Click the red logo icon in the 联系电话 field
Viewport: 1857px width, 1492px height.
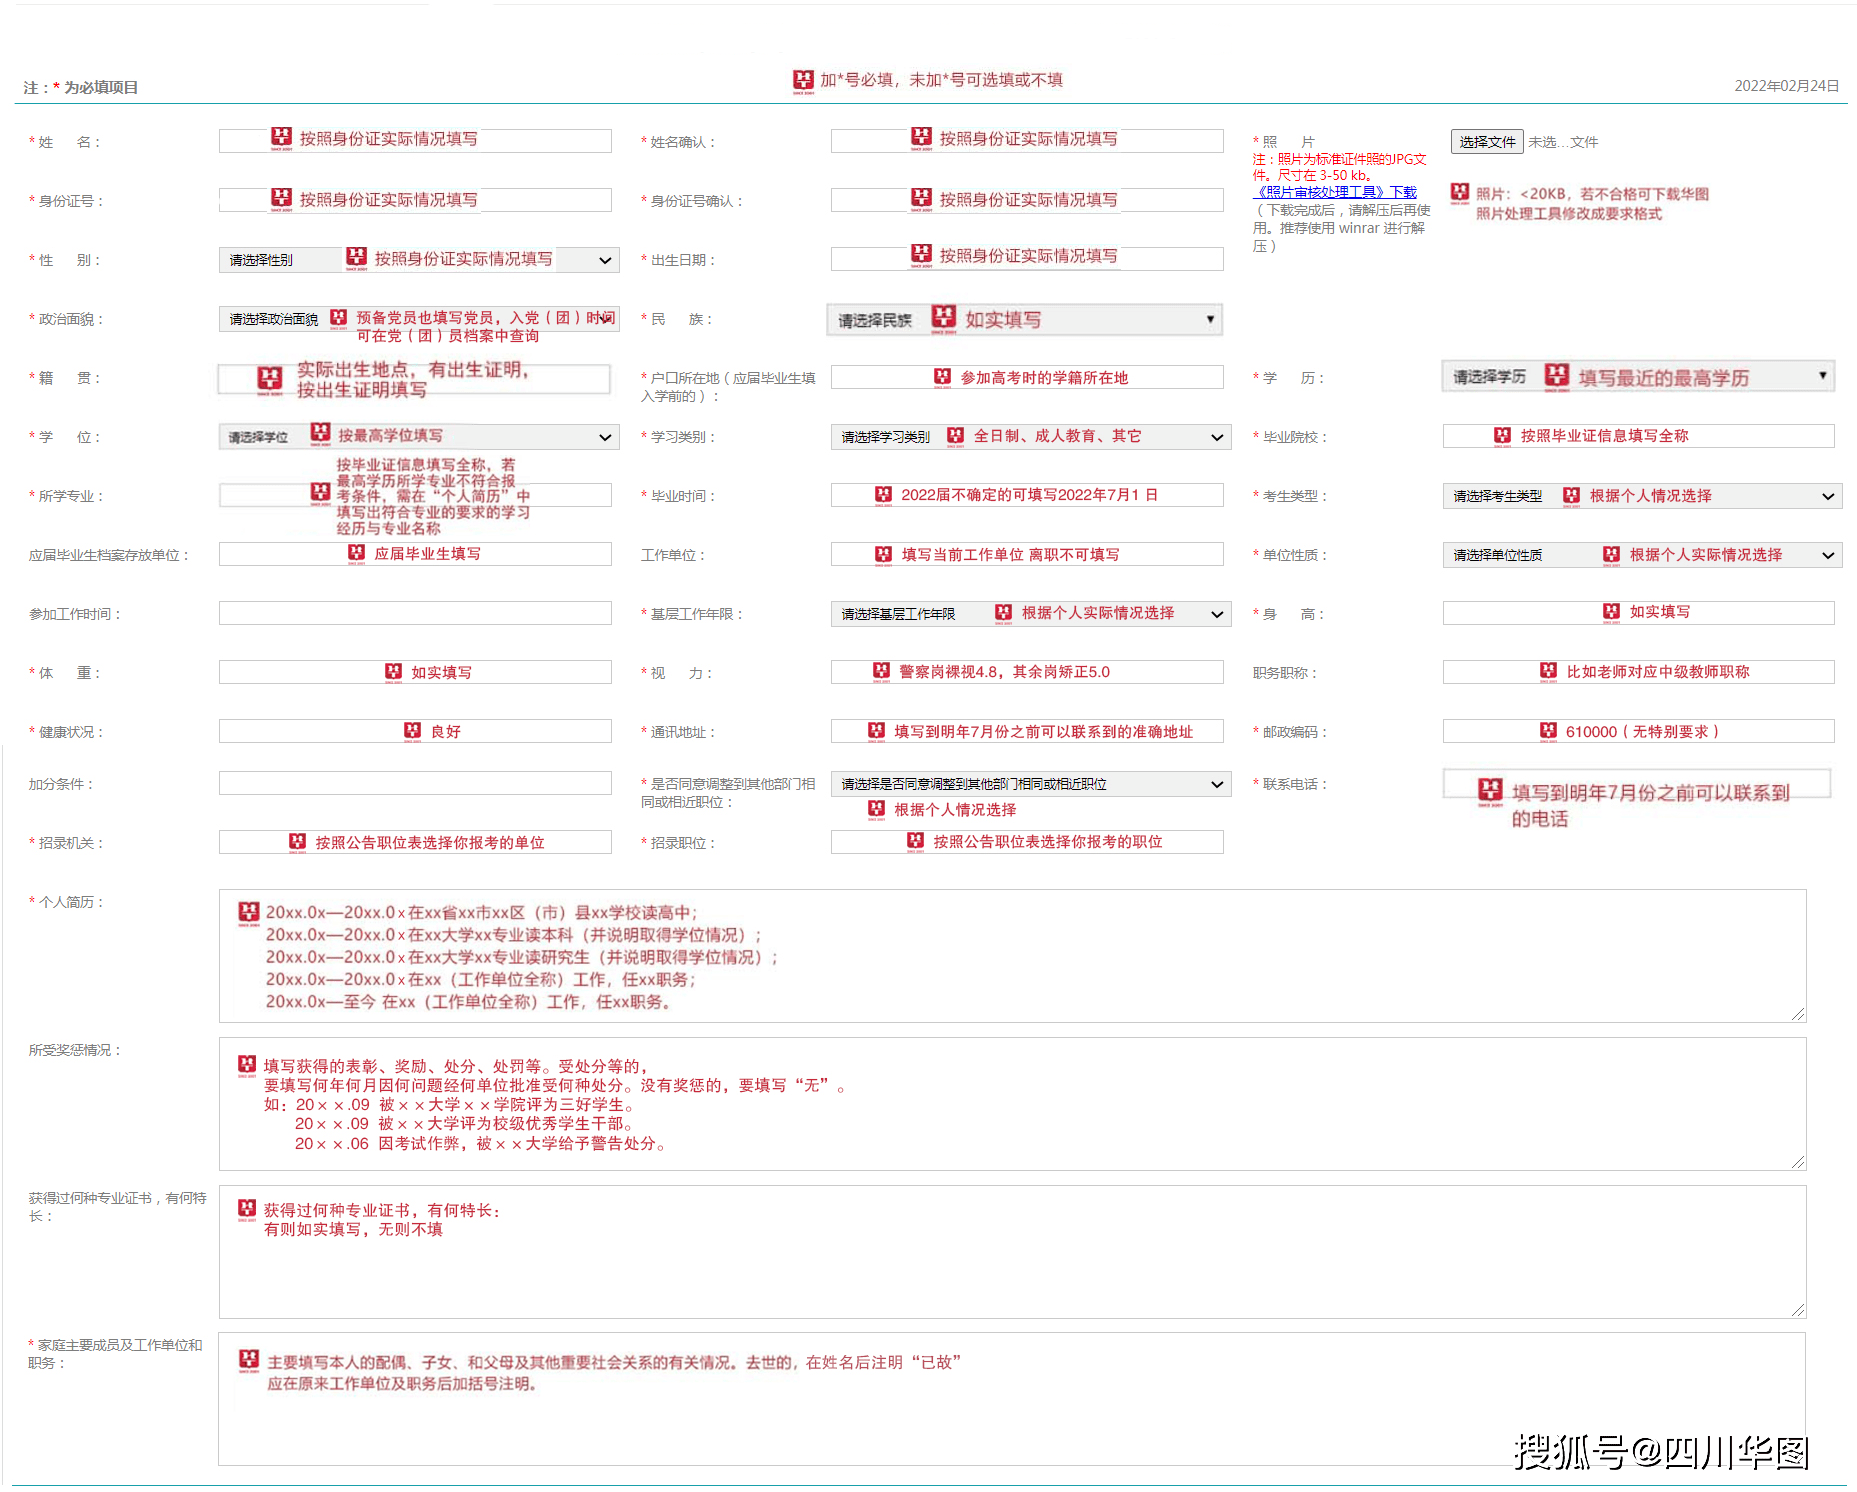tap(1490, 791)
